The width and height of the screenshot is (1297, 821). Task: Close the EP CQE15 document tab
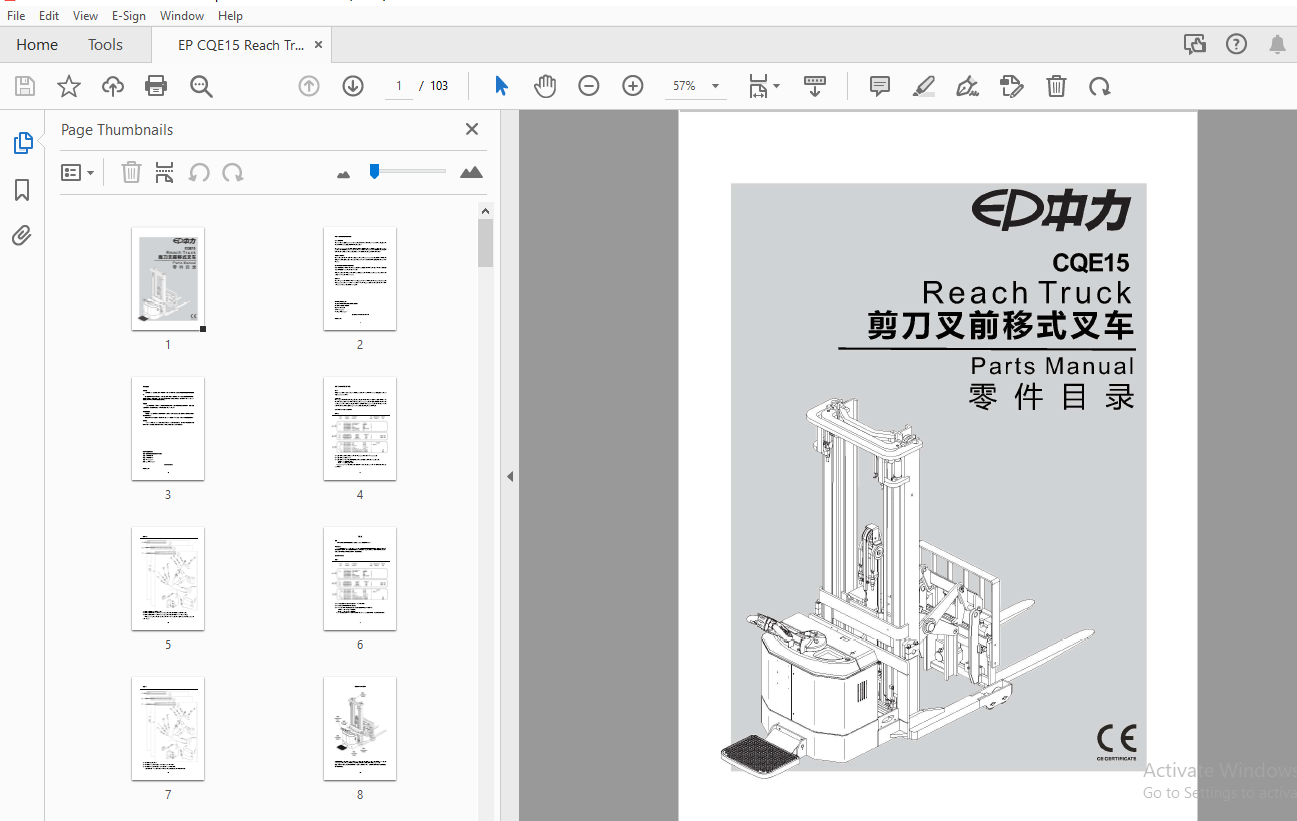click(319, 44)
